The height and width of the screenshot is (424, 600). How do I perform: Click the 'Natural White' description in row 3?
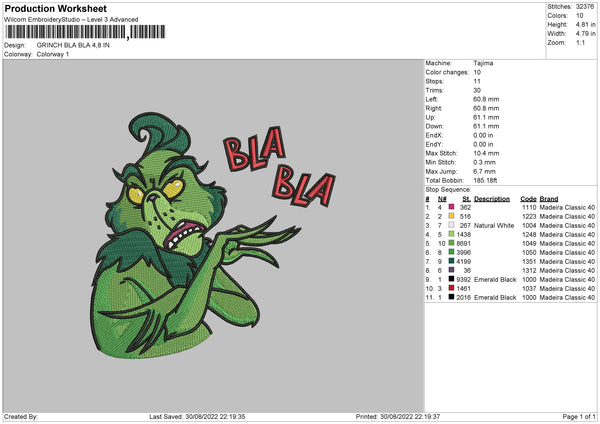(494, 225)
